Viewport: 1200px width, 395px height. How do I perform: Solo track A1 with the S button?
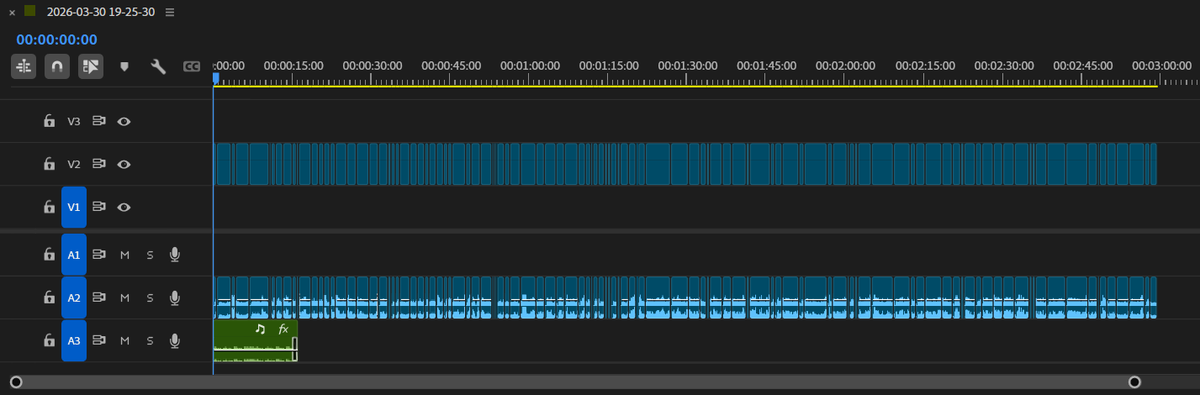pos(150,254)
